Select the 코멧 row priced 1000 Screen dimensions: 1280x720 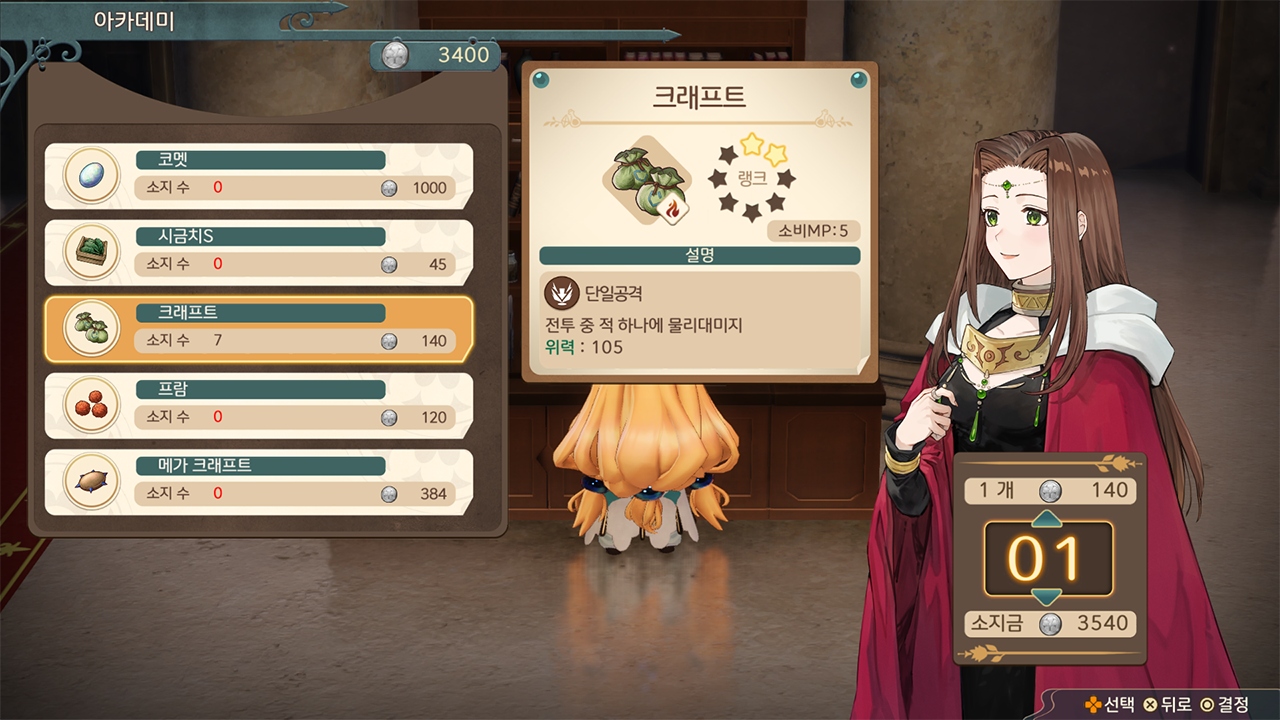click(259, 176)
